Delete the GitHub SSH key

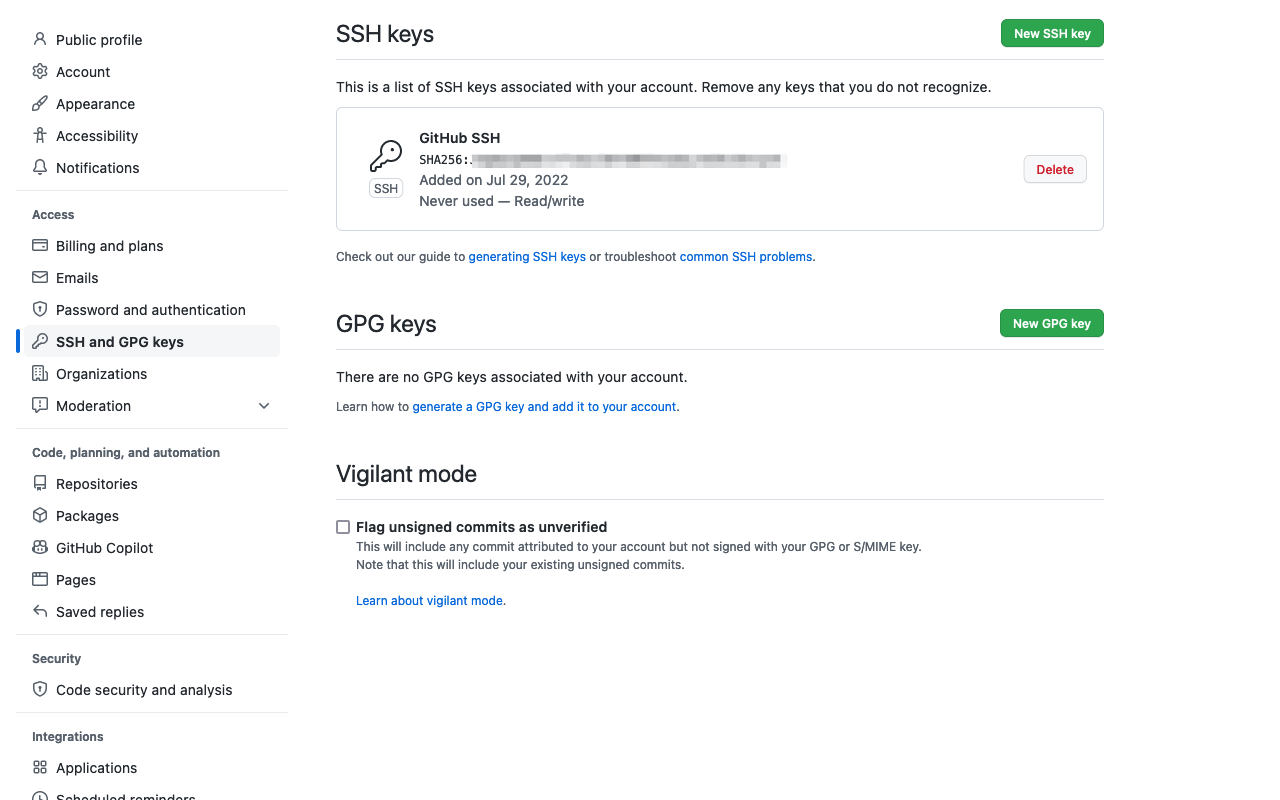pyautogui.click(x=1055, y=170)
